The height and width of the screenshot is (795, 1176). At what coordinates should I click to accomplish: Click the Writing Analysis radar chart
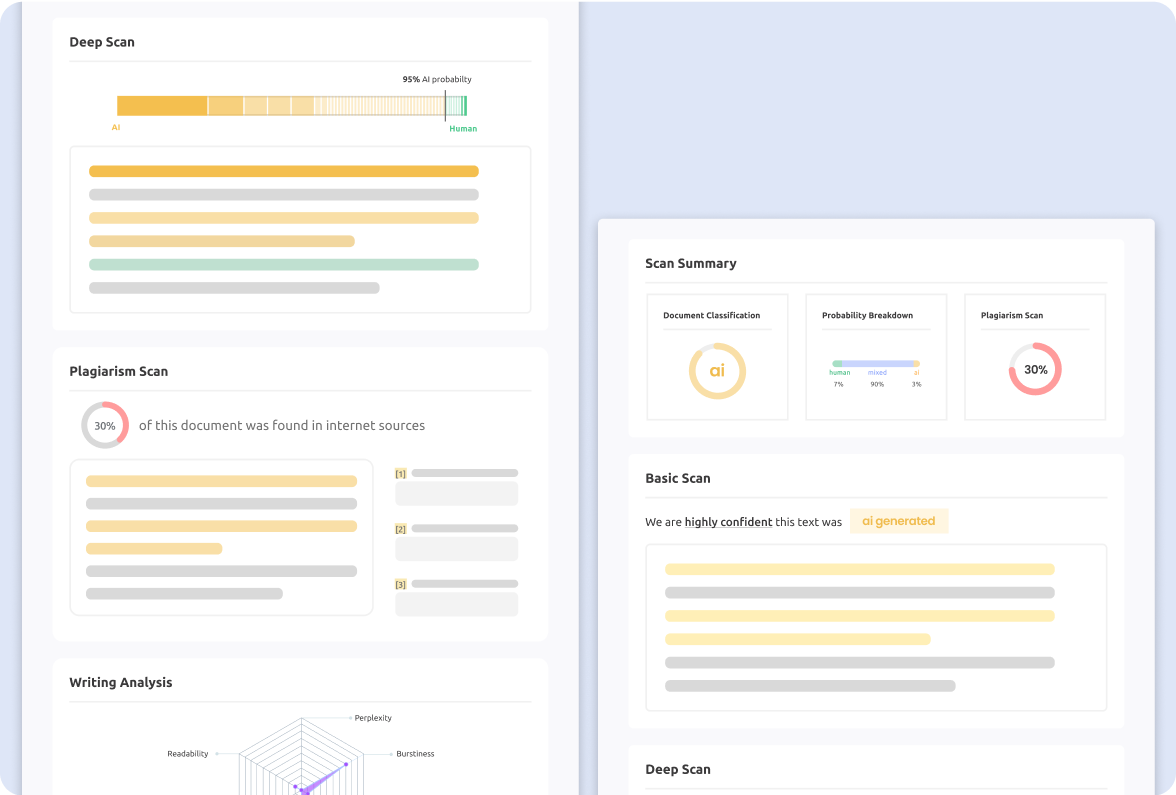[x=302, y=756]
